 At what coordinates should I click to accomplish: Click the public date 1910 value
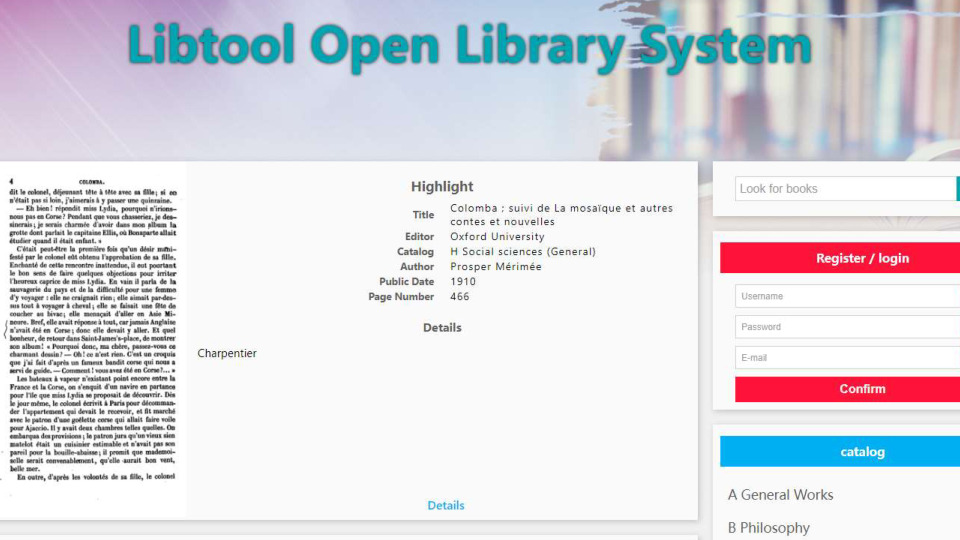[463, 282]
